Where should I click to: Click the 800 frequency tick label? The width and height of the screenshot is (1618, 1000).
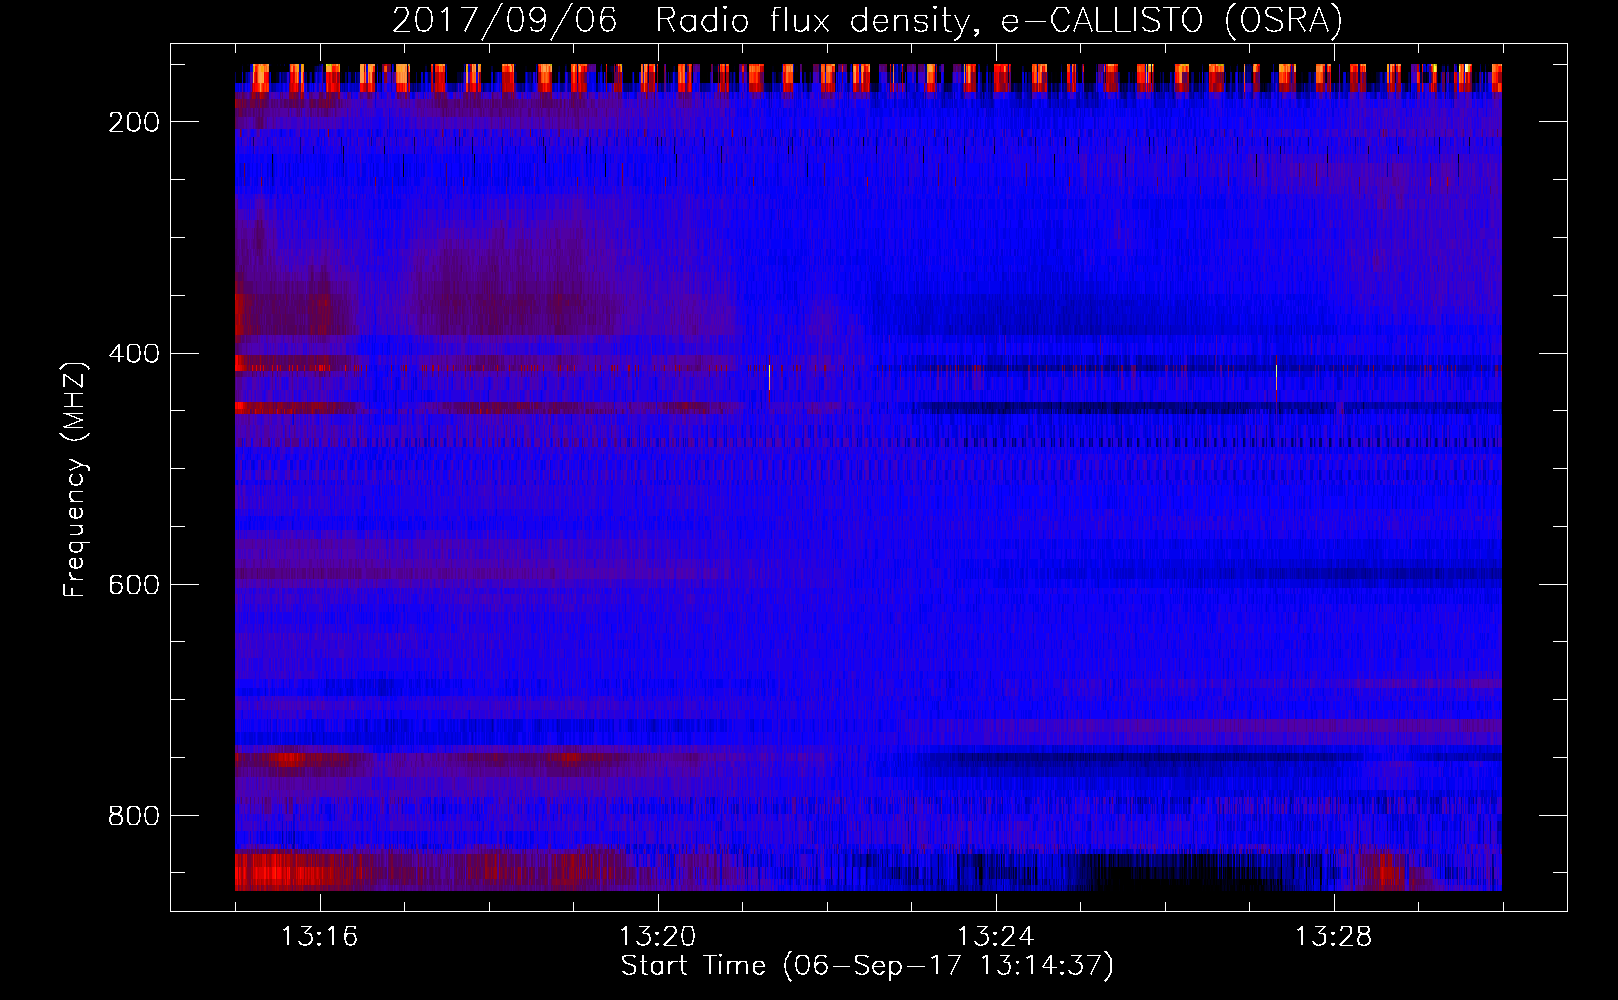point(134,815)
